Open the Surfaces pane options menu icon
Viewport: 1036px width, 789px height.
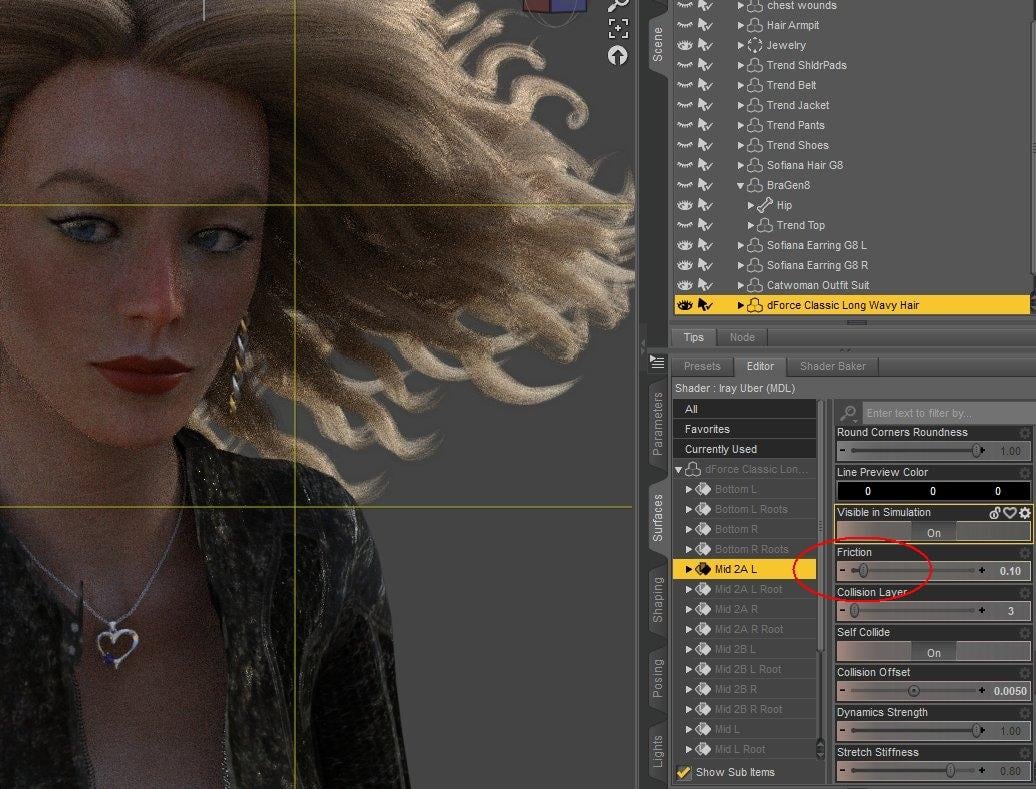(657, 361)
